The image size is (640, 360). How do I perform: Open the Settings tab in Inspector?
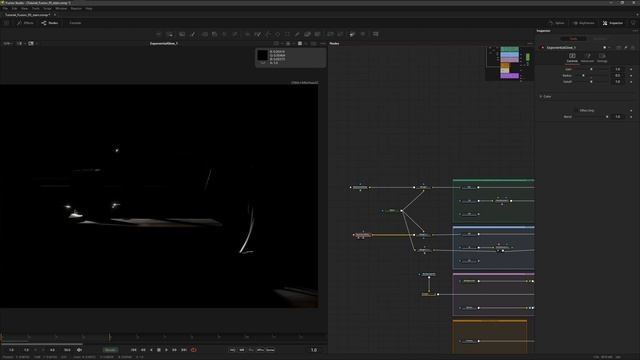602,58
